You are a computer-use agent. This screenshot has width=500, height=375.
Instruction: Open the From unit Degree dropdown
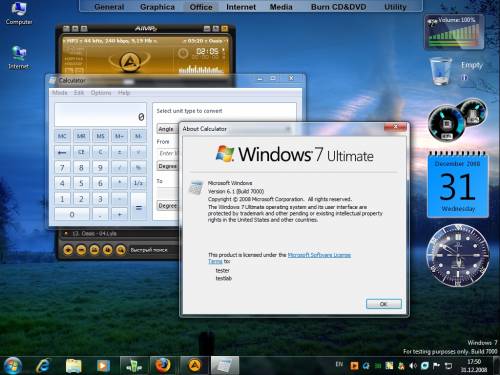point(168,166)
